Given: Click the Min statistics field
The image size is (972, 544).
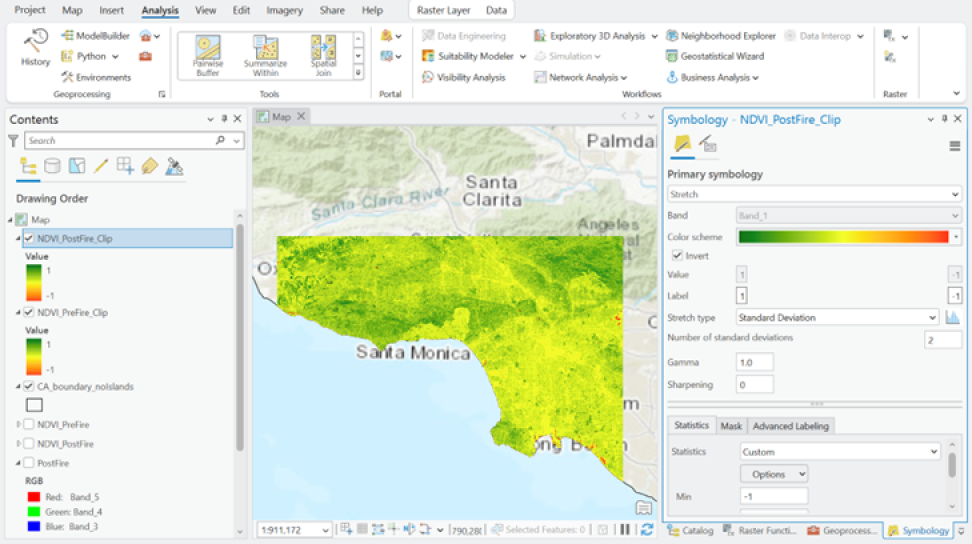Looking at the screenshot, I should [774, 496].
